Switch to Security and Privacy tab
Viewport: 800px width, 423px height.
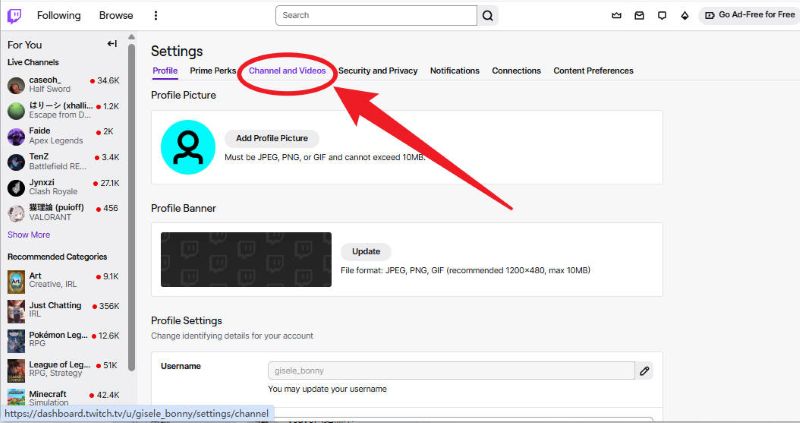378,71
